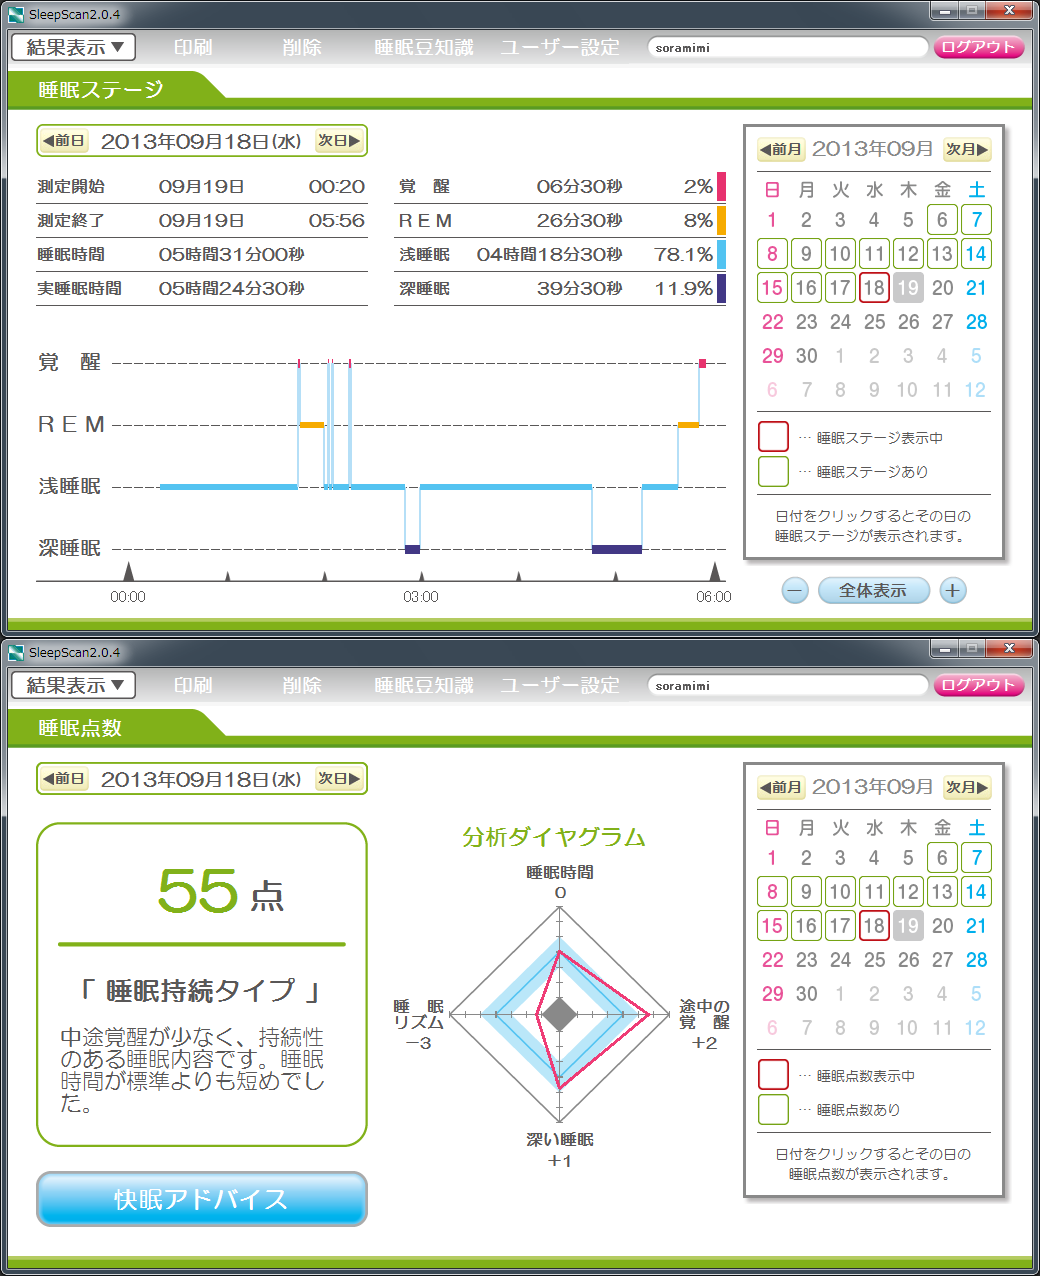Viewport: 1040px width, 1276px height.
Task: Go to next month in top calendar
Action: click(x=967, y=149)
